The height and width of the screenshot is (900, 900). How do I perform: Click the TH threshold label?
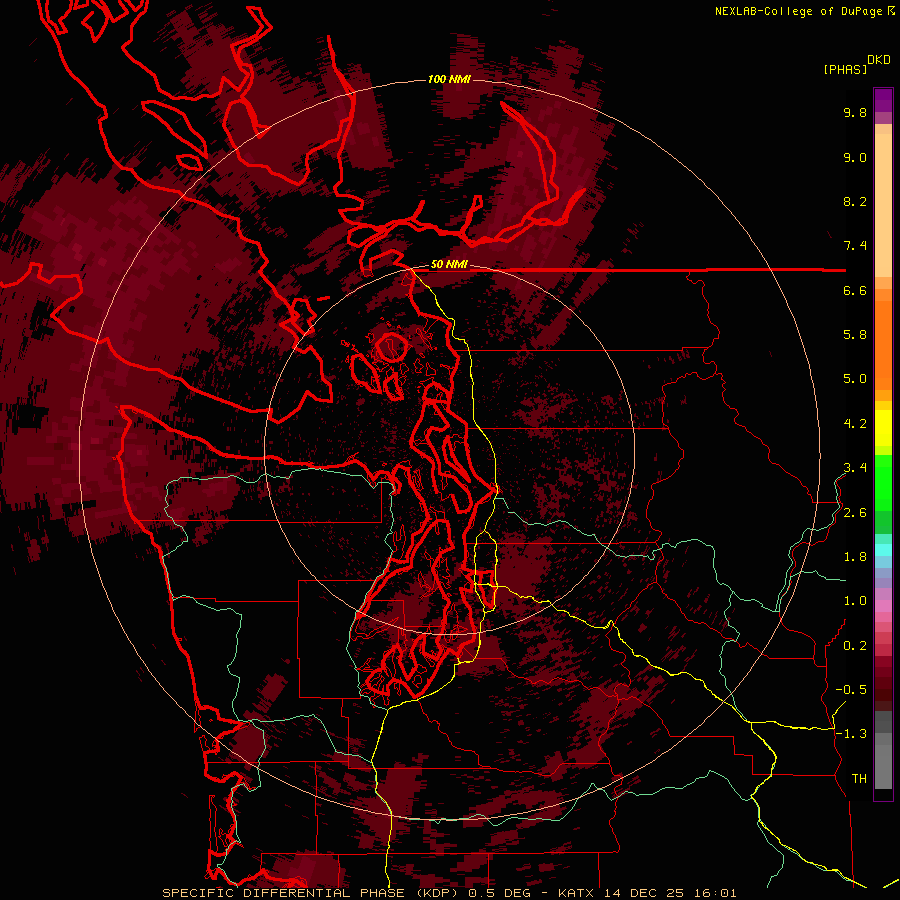[x=859, y=779]
